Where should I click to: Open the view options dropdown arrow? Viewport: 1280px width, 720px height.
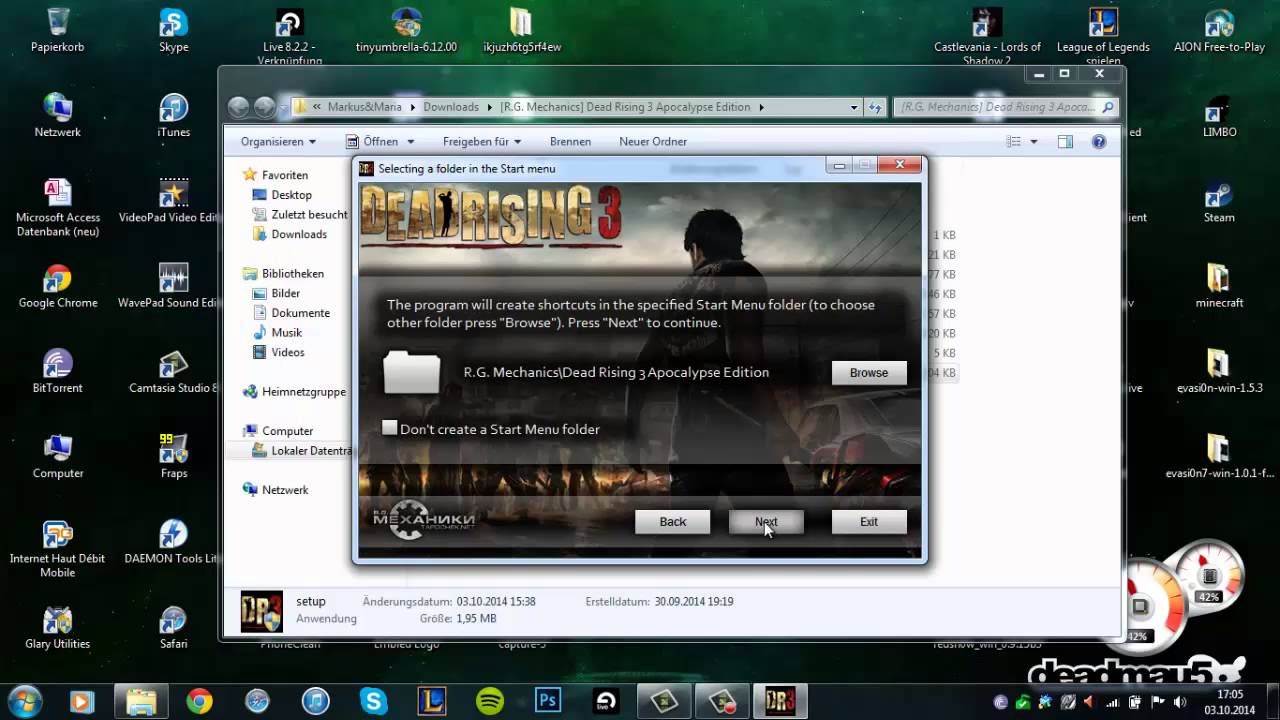point(1033,142)
